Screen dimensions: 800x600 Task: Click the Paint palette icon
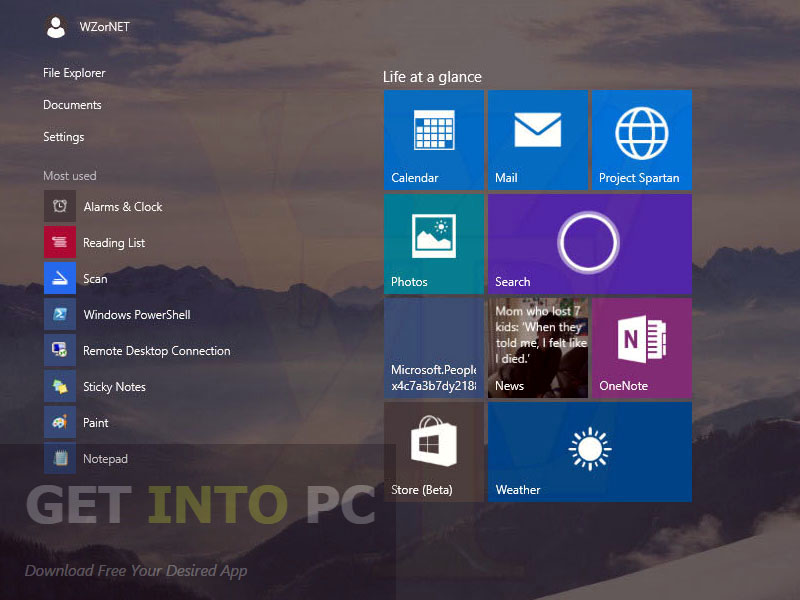click(x=60, y=422)
